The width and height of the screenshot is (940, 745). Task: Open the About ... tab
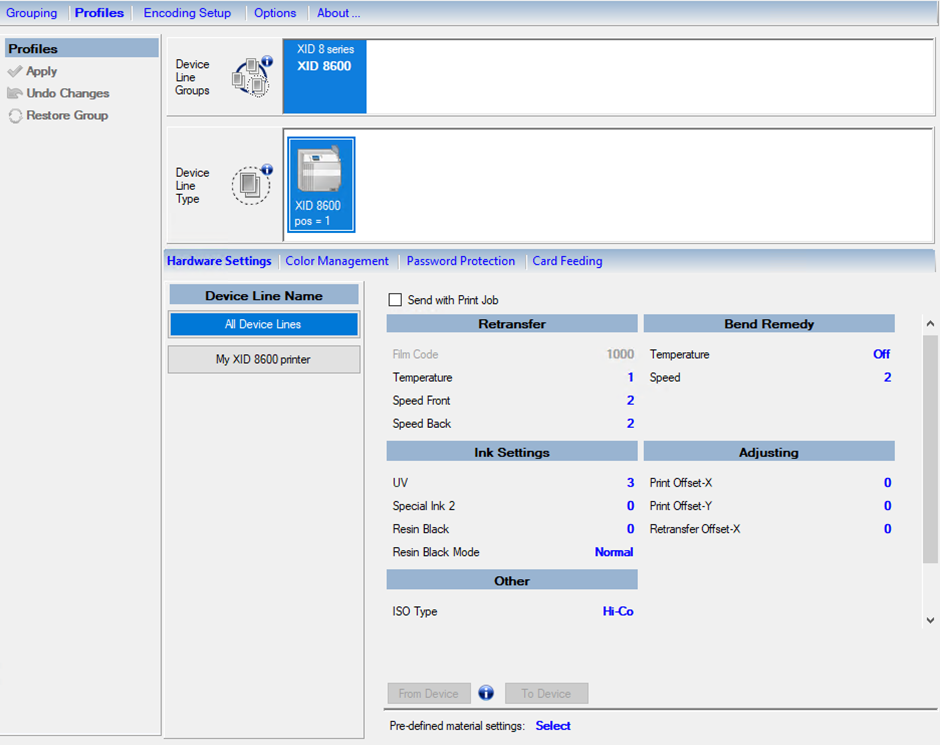(x=339, y=13)
